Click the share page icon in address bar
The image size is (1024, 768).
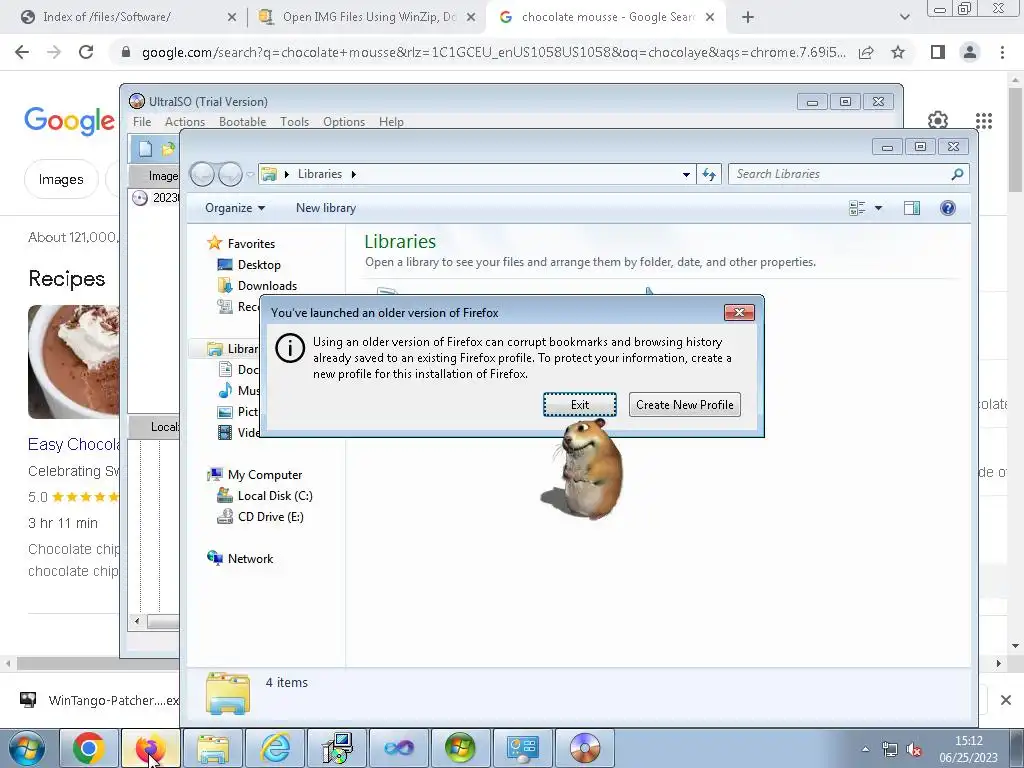click(866, 52)
